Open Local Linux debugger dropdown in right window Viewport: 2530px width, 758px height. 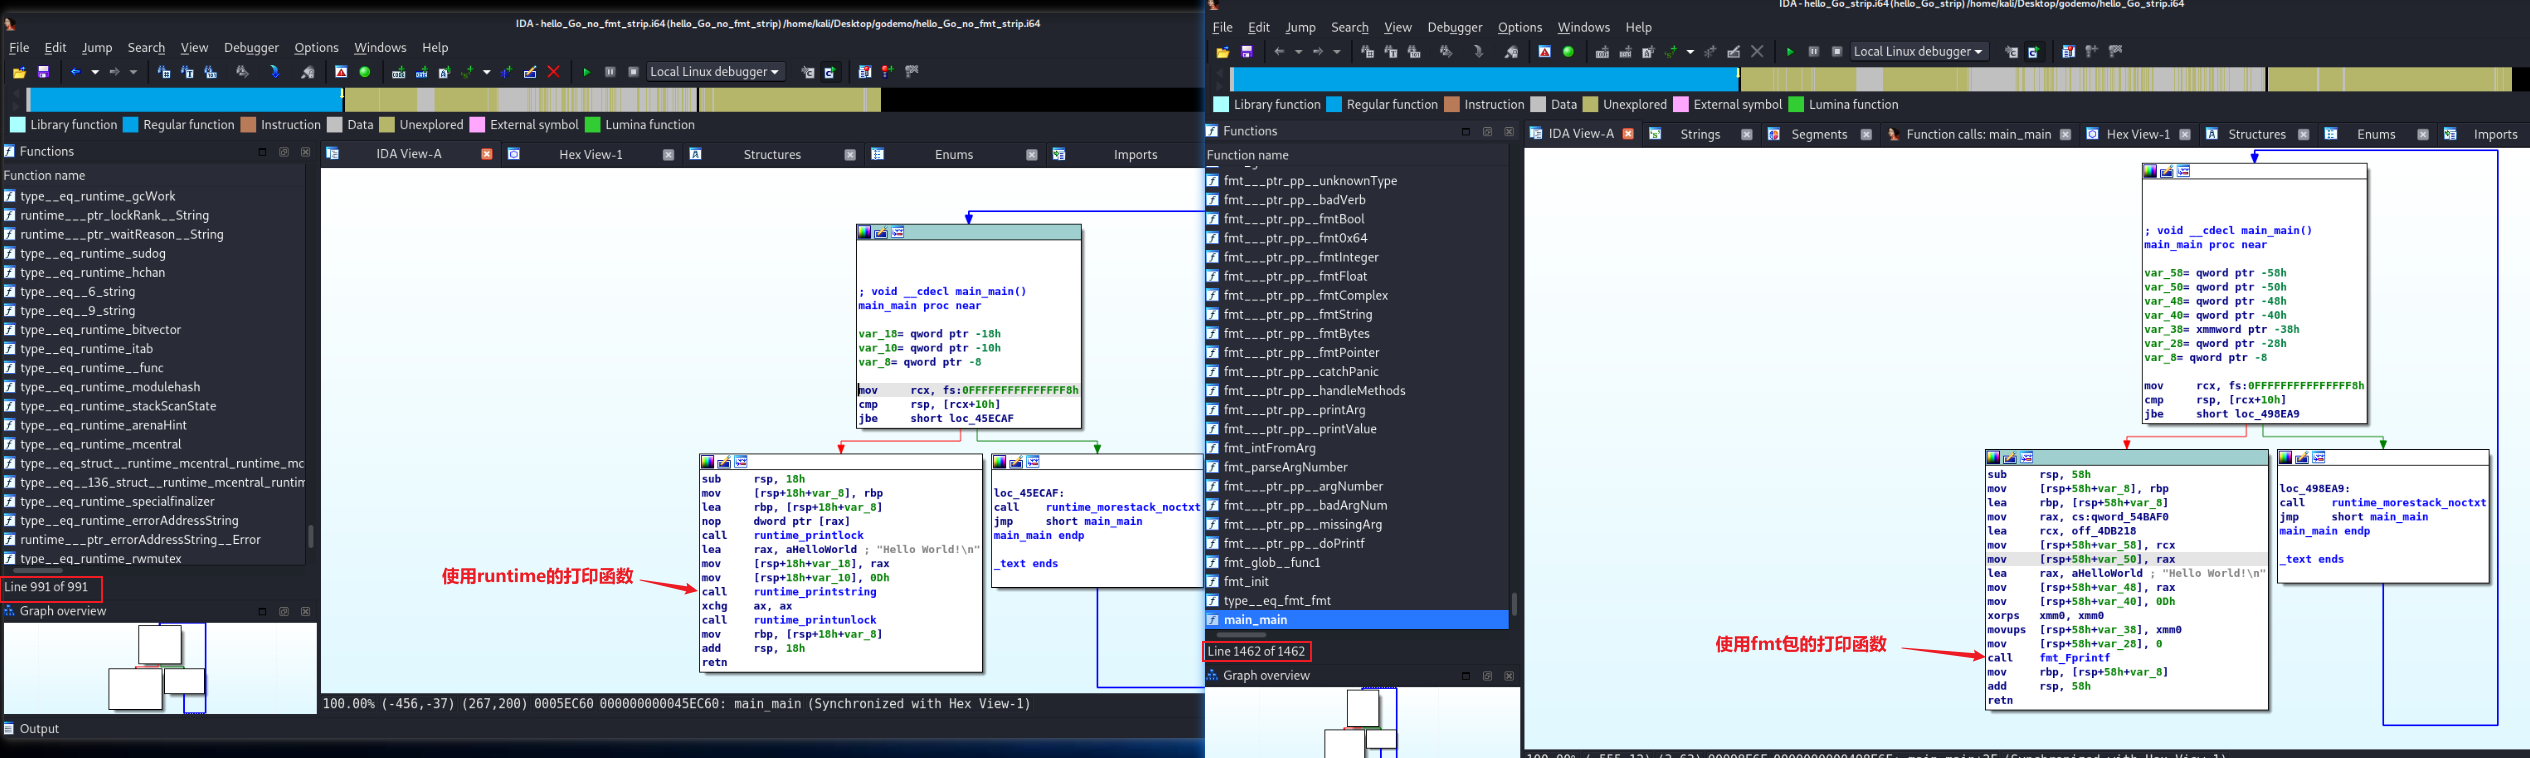tap(1918, 52)
